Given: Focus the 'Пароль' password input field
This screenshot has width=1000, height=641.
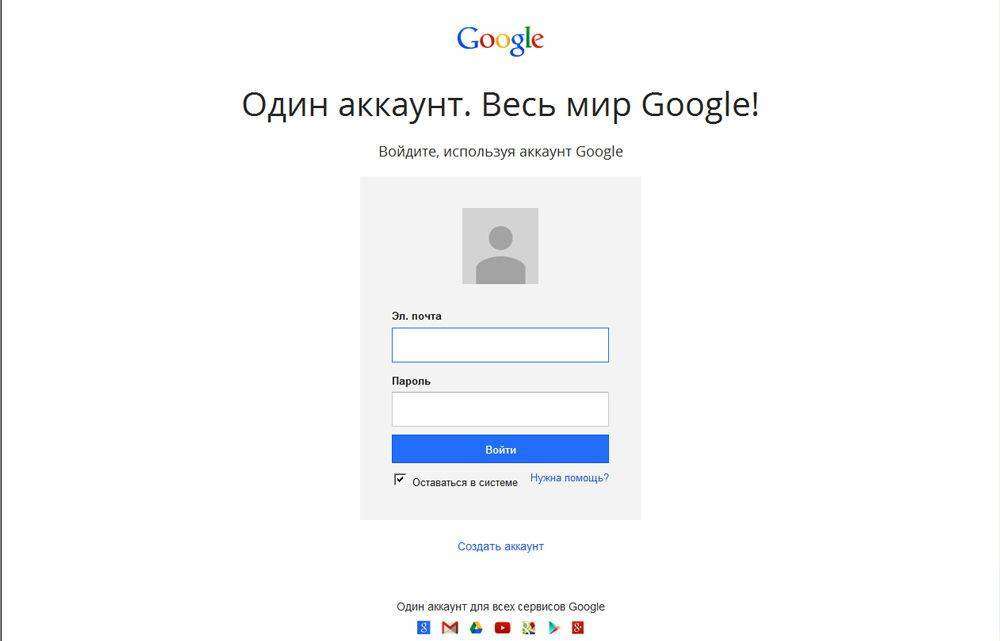Looking at the screenshot, I should click(x=500, y=409).
